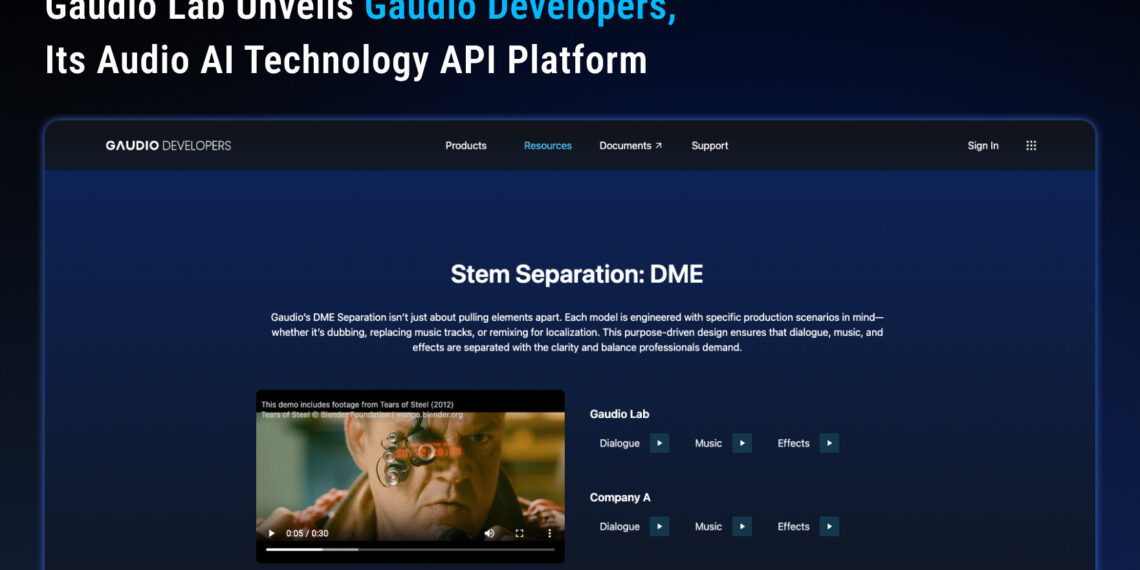1140x570 pixels.
Task: Open the Products menu
Action: coord(466,145)
